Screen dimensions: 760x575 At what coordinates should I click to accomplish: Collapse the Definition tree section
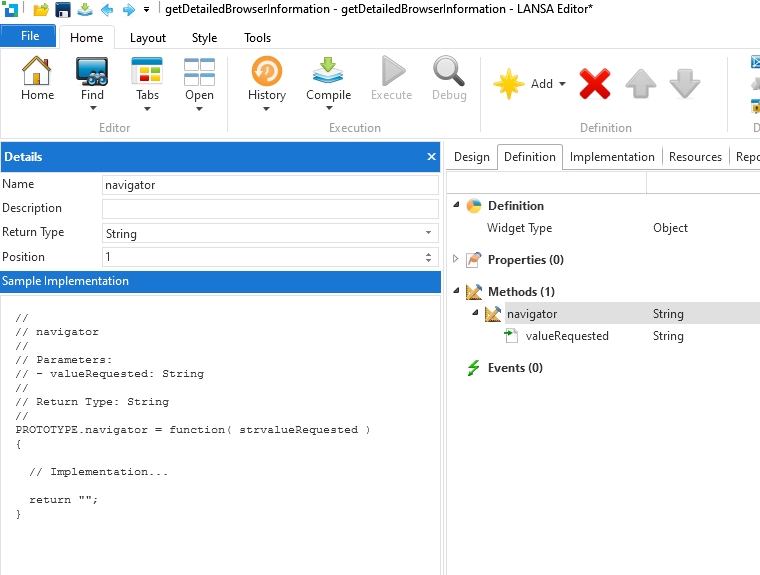[x=457, y=205]
